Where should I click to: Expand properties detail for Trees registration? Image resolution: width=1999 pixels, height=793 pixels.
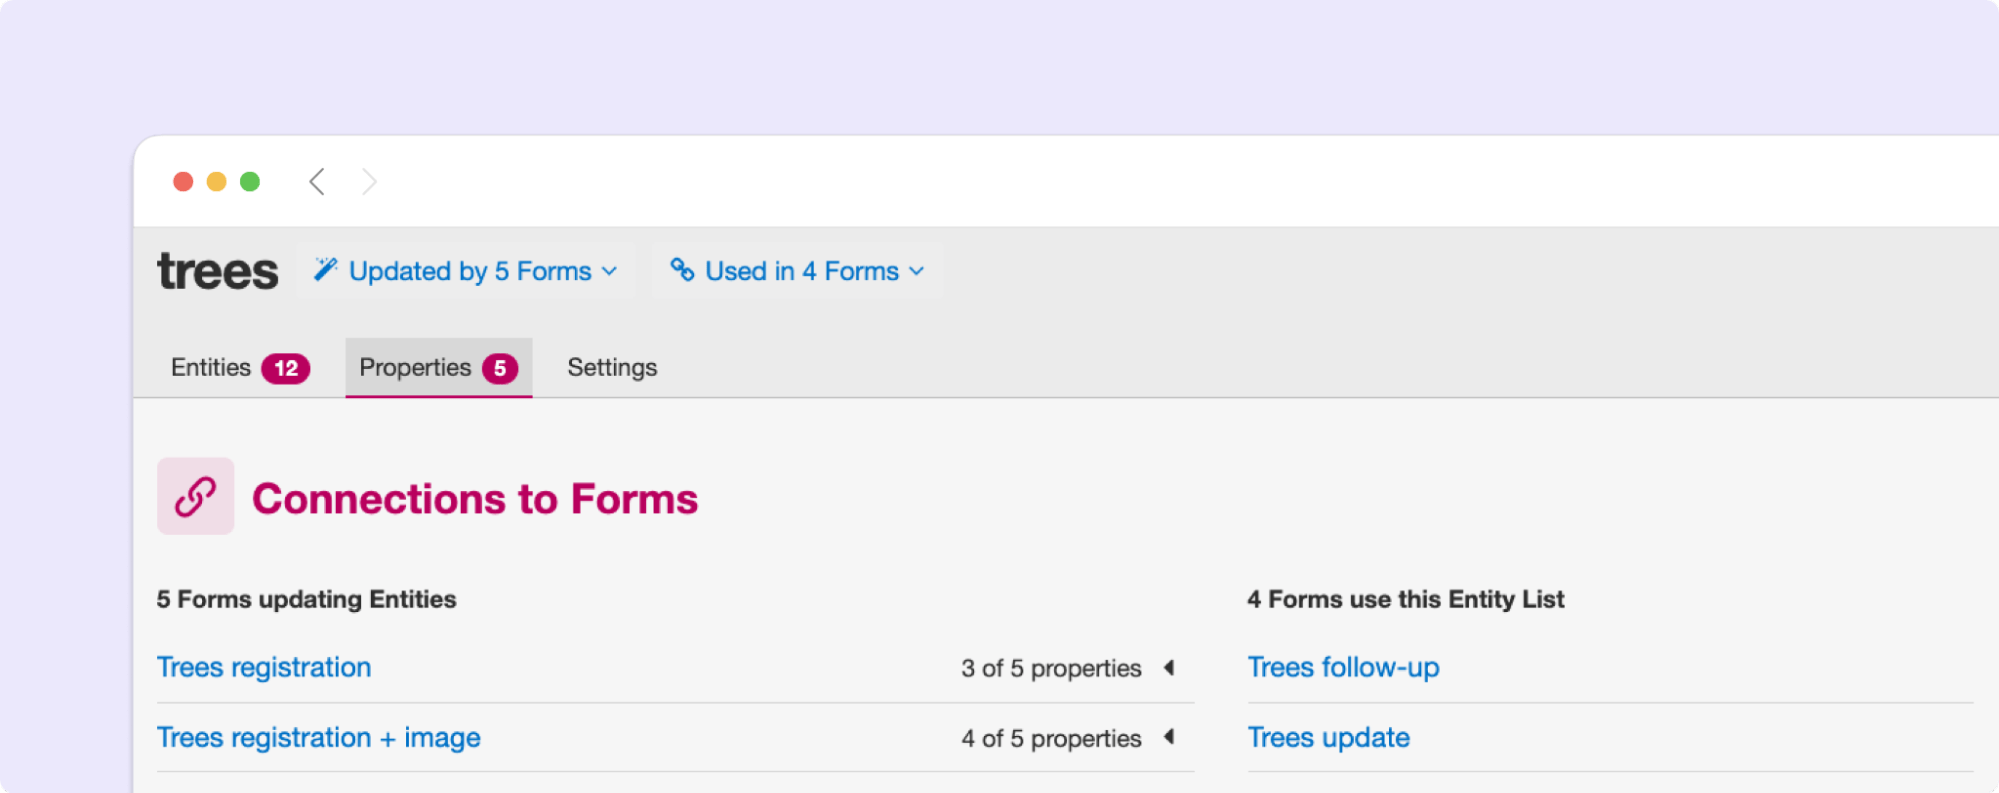tap(1171, 668)
